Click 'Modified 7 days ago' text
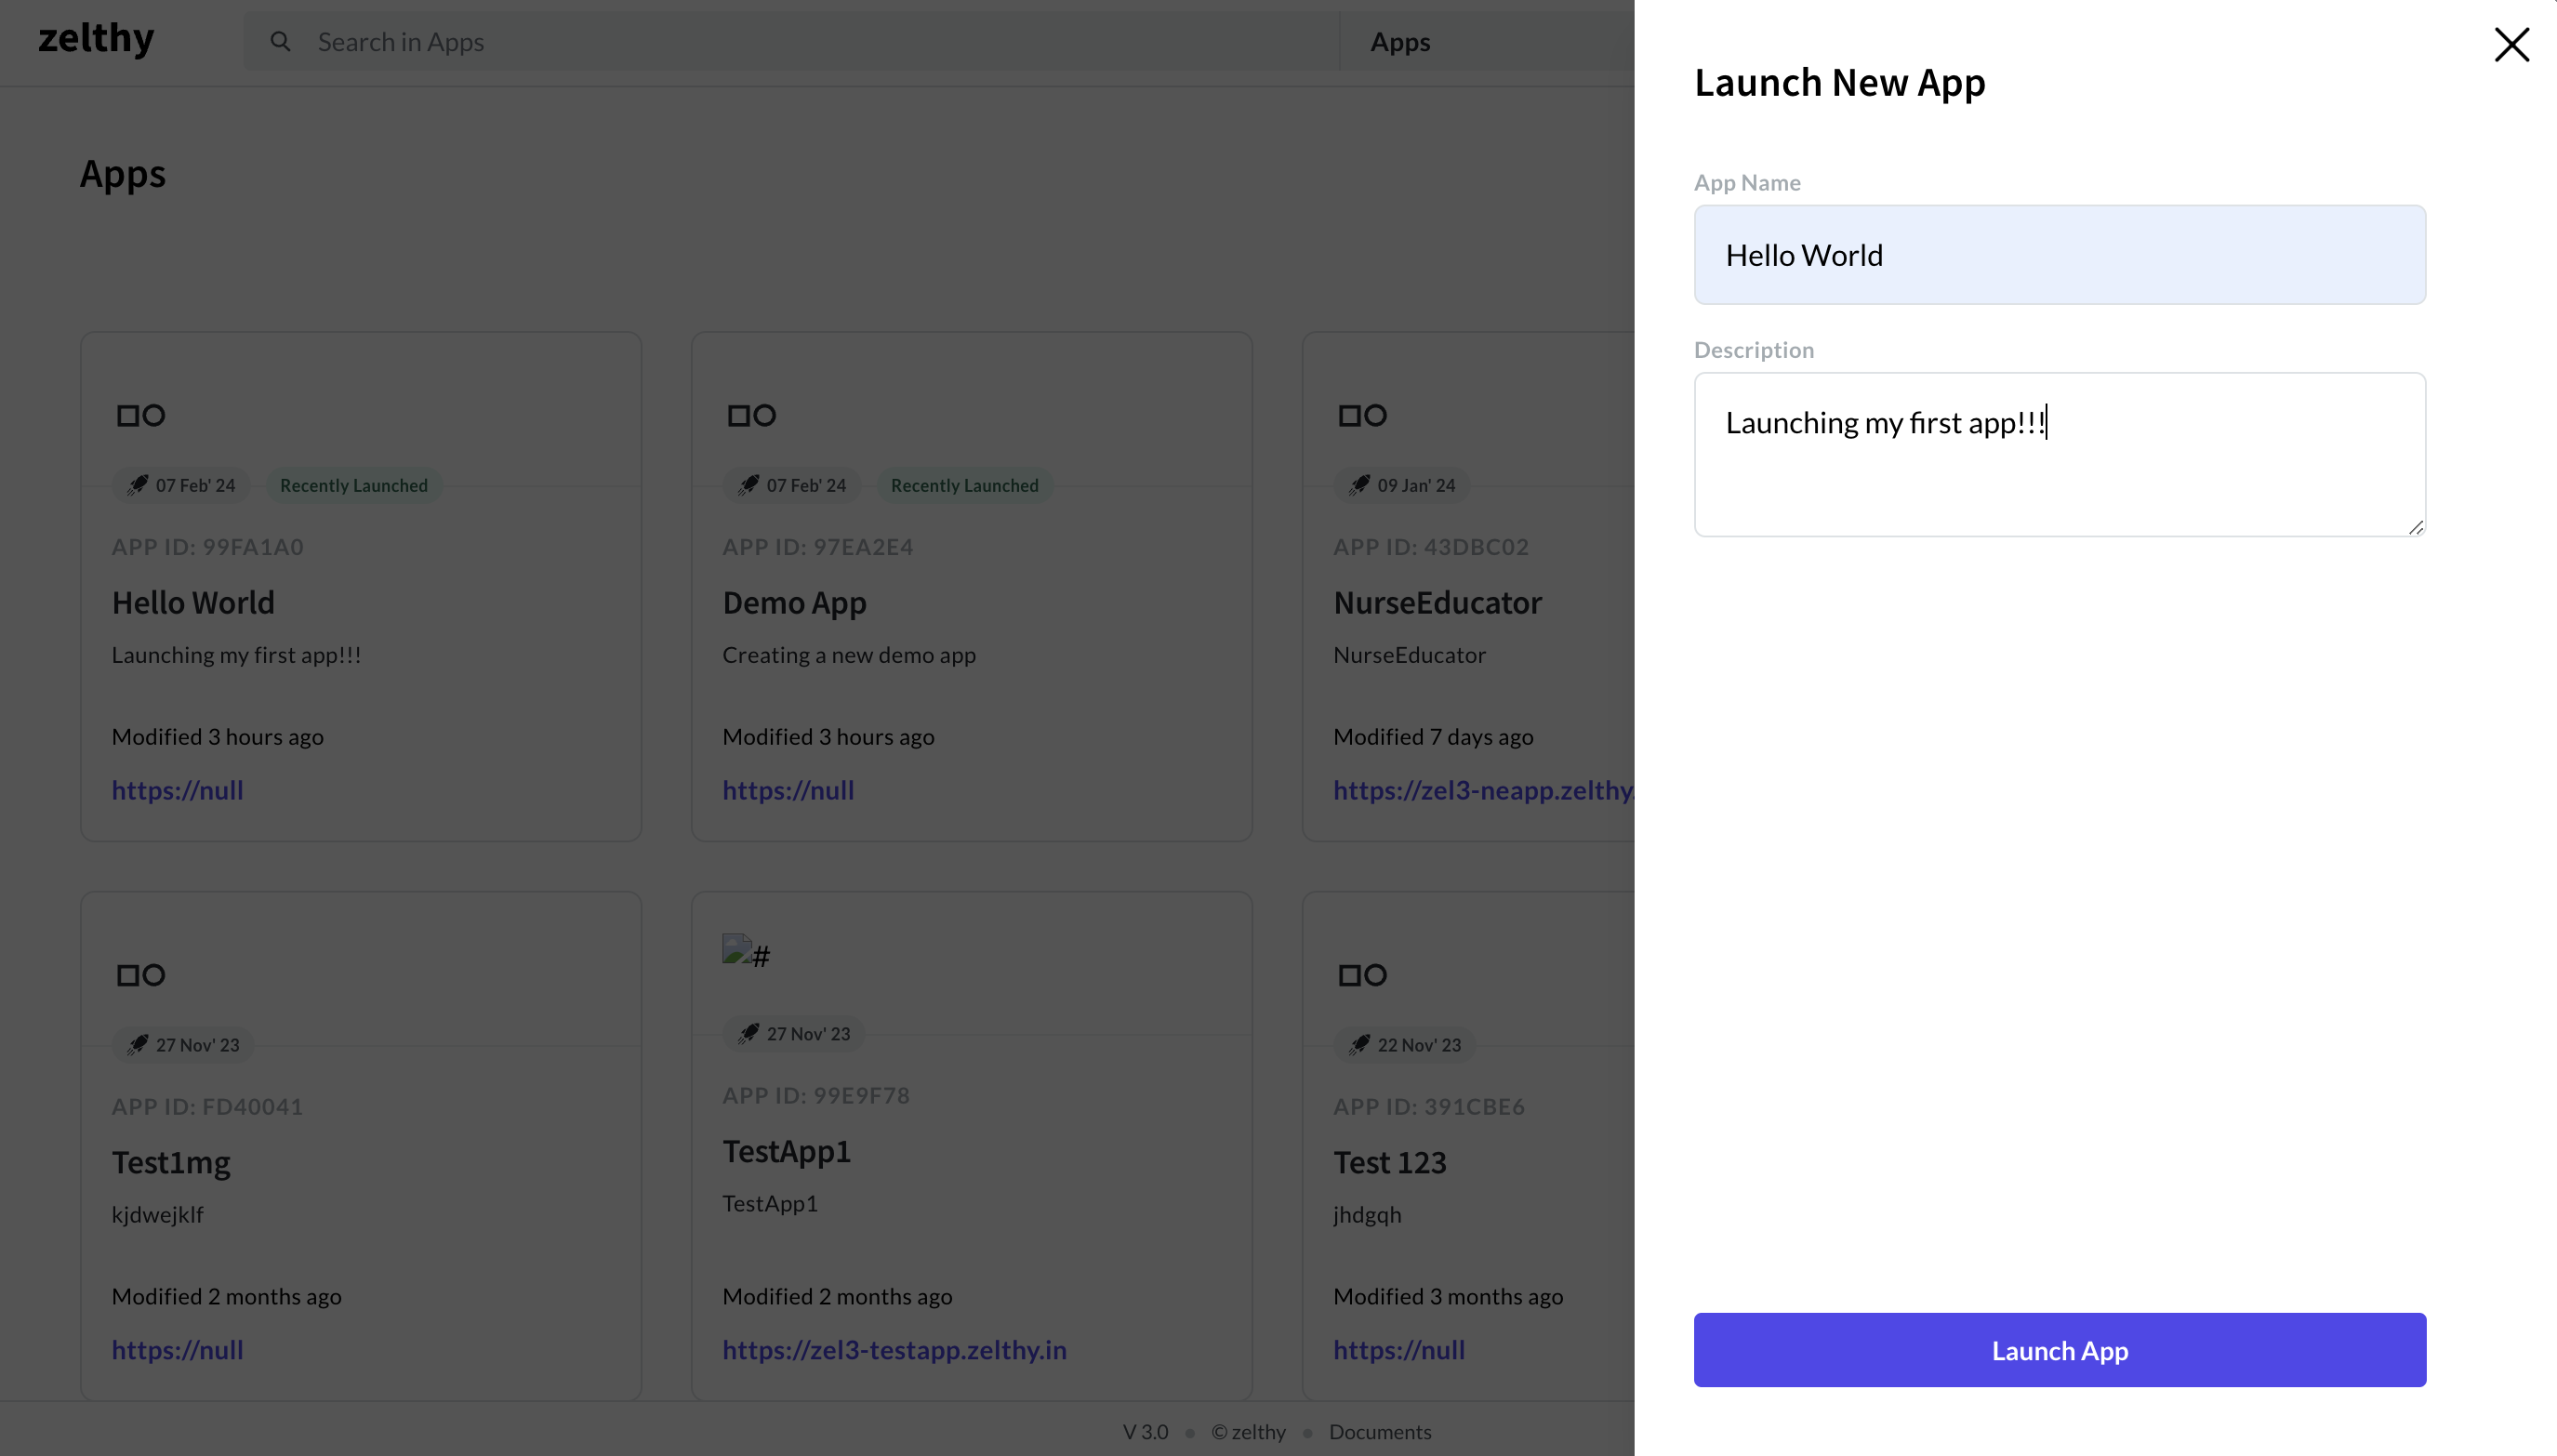Viewport: 2557px width, 1456px height. click(x=1433, y=737)
